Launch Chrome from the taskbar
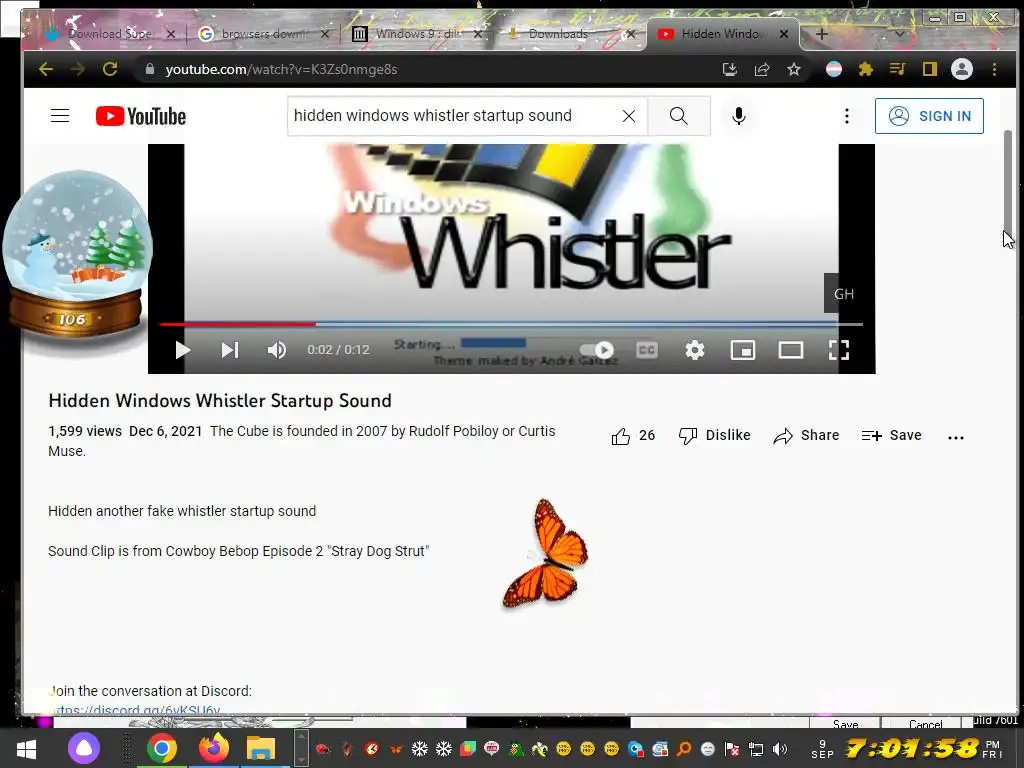 point(161,748)
